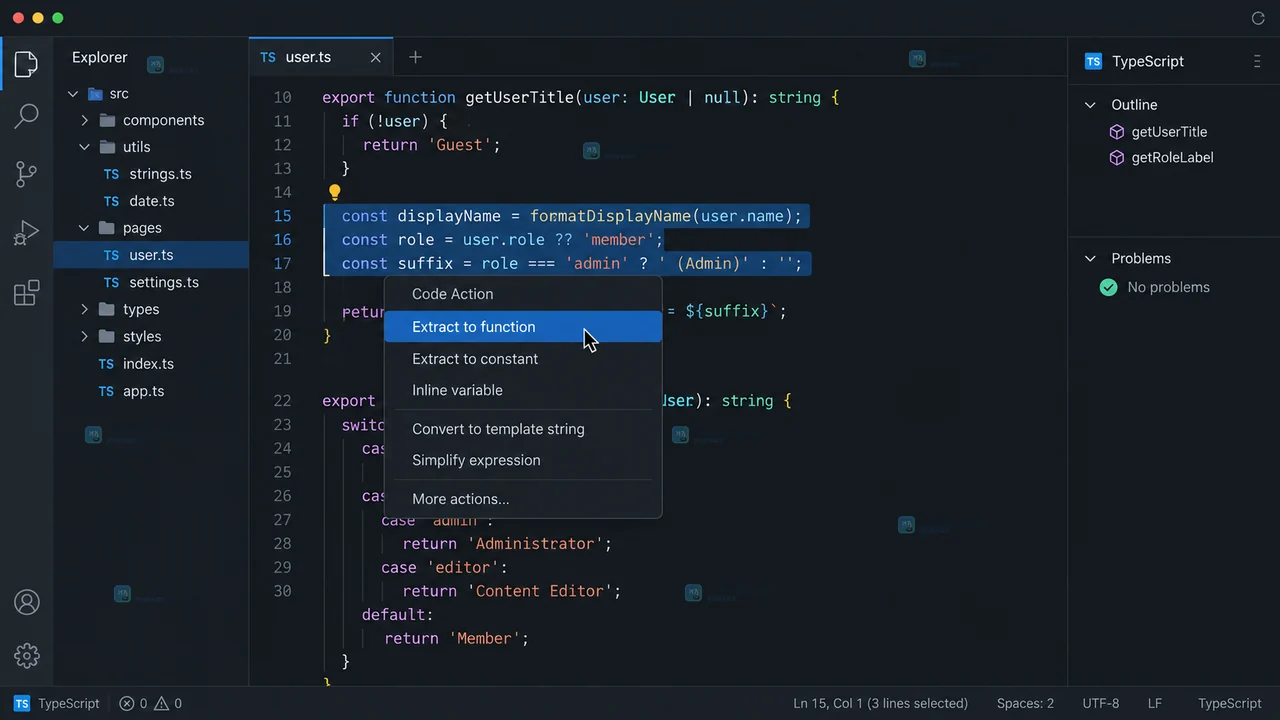The width and height of the screenshot is (1280, 720).
Task: Click the errors count icon in status bar
Action: (127, 703)
